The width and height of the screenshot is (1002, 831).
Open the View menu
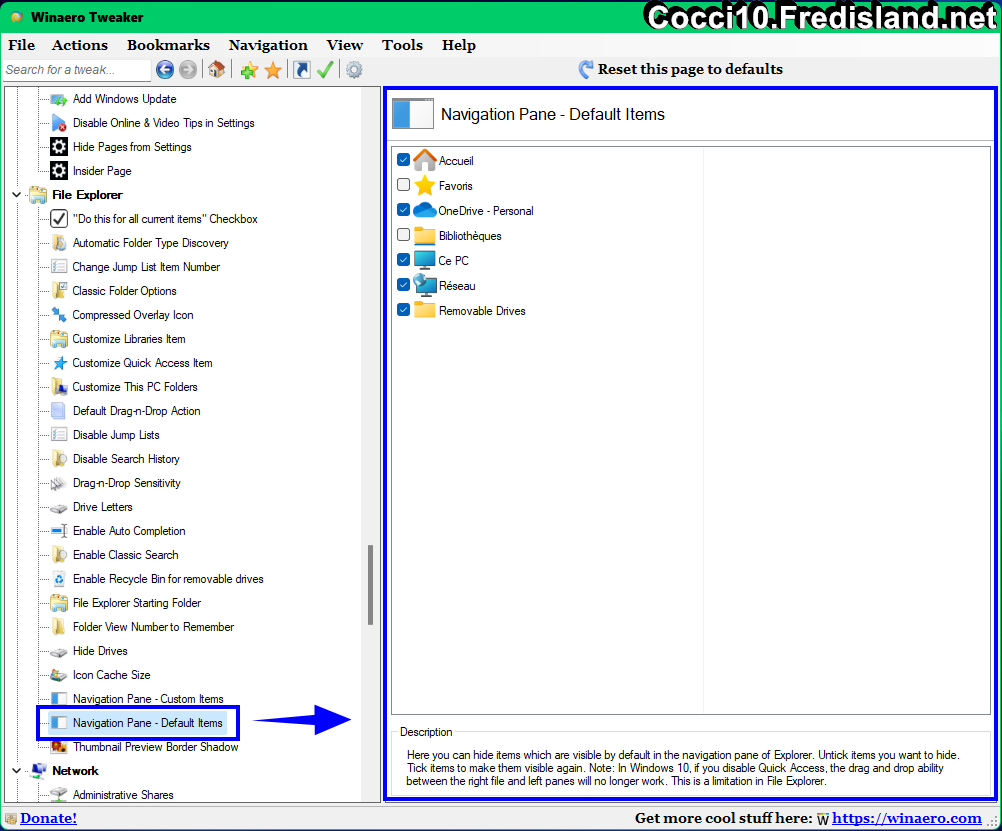[x=344, y=45]
